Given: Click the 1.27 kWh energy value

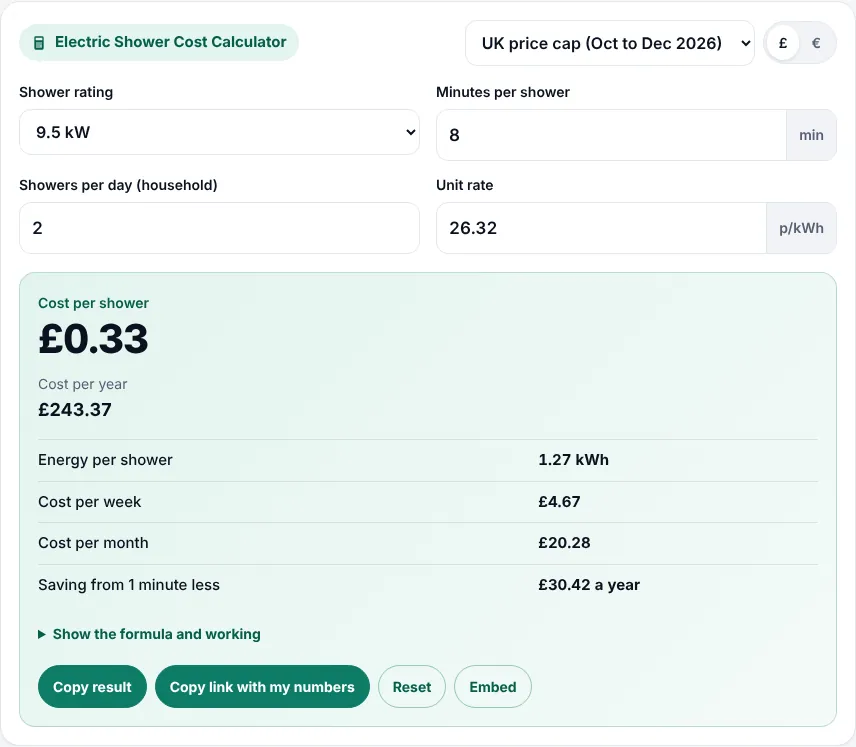Looking at the screenshot, I should point(573,460).
